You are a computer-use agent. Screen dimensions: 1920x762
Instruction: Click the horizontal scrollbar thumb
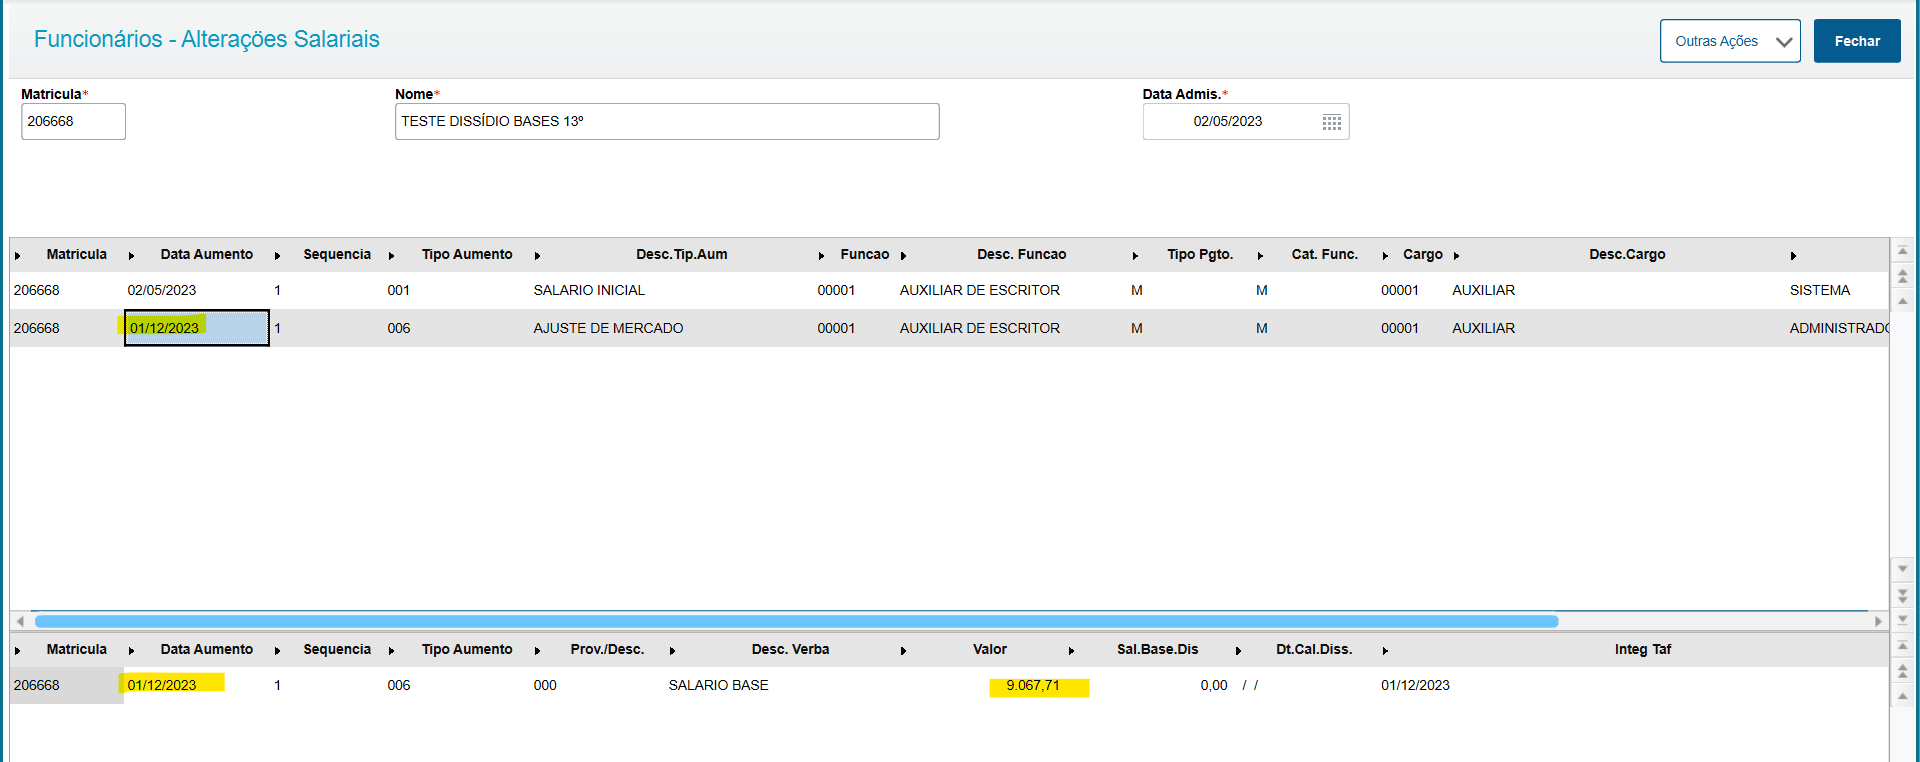point(796,621)
